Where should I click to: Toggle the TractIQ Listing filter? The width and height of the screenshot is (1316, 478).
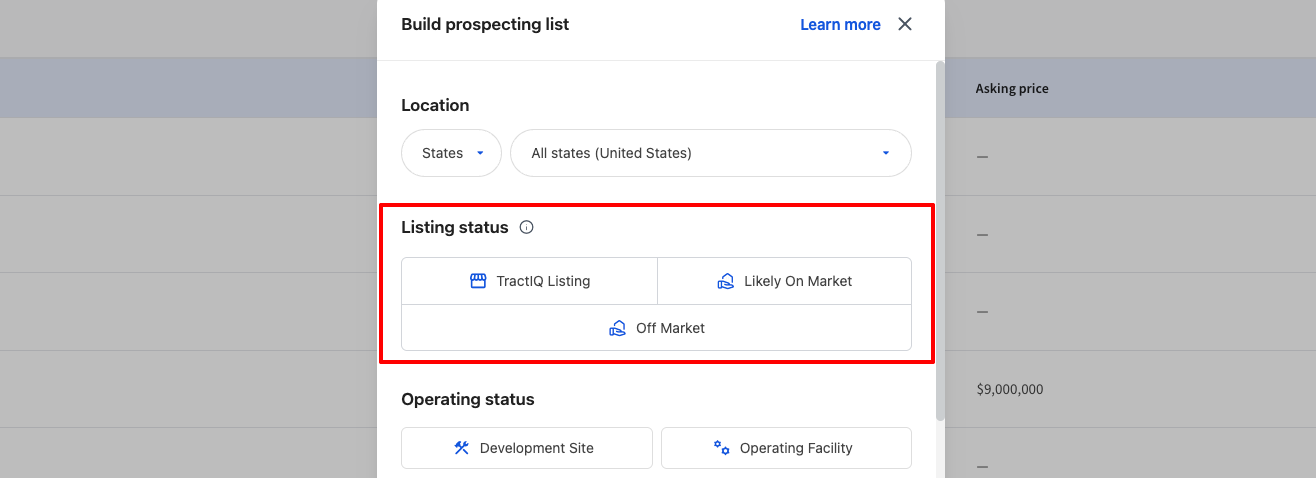click(x=529, y=281)
